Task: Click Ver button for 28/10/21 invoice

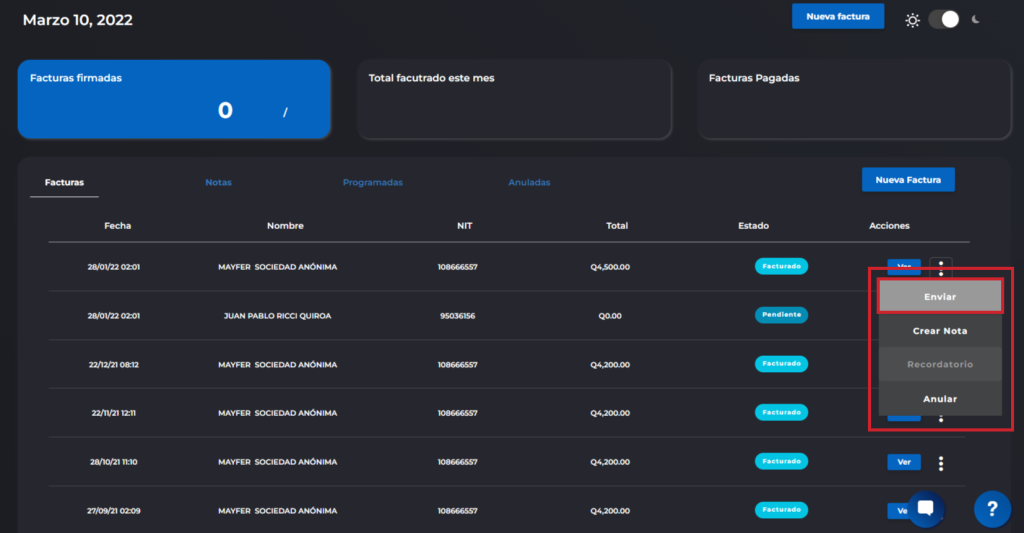Action: 903,463
